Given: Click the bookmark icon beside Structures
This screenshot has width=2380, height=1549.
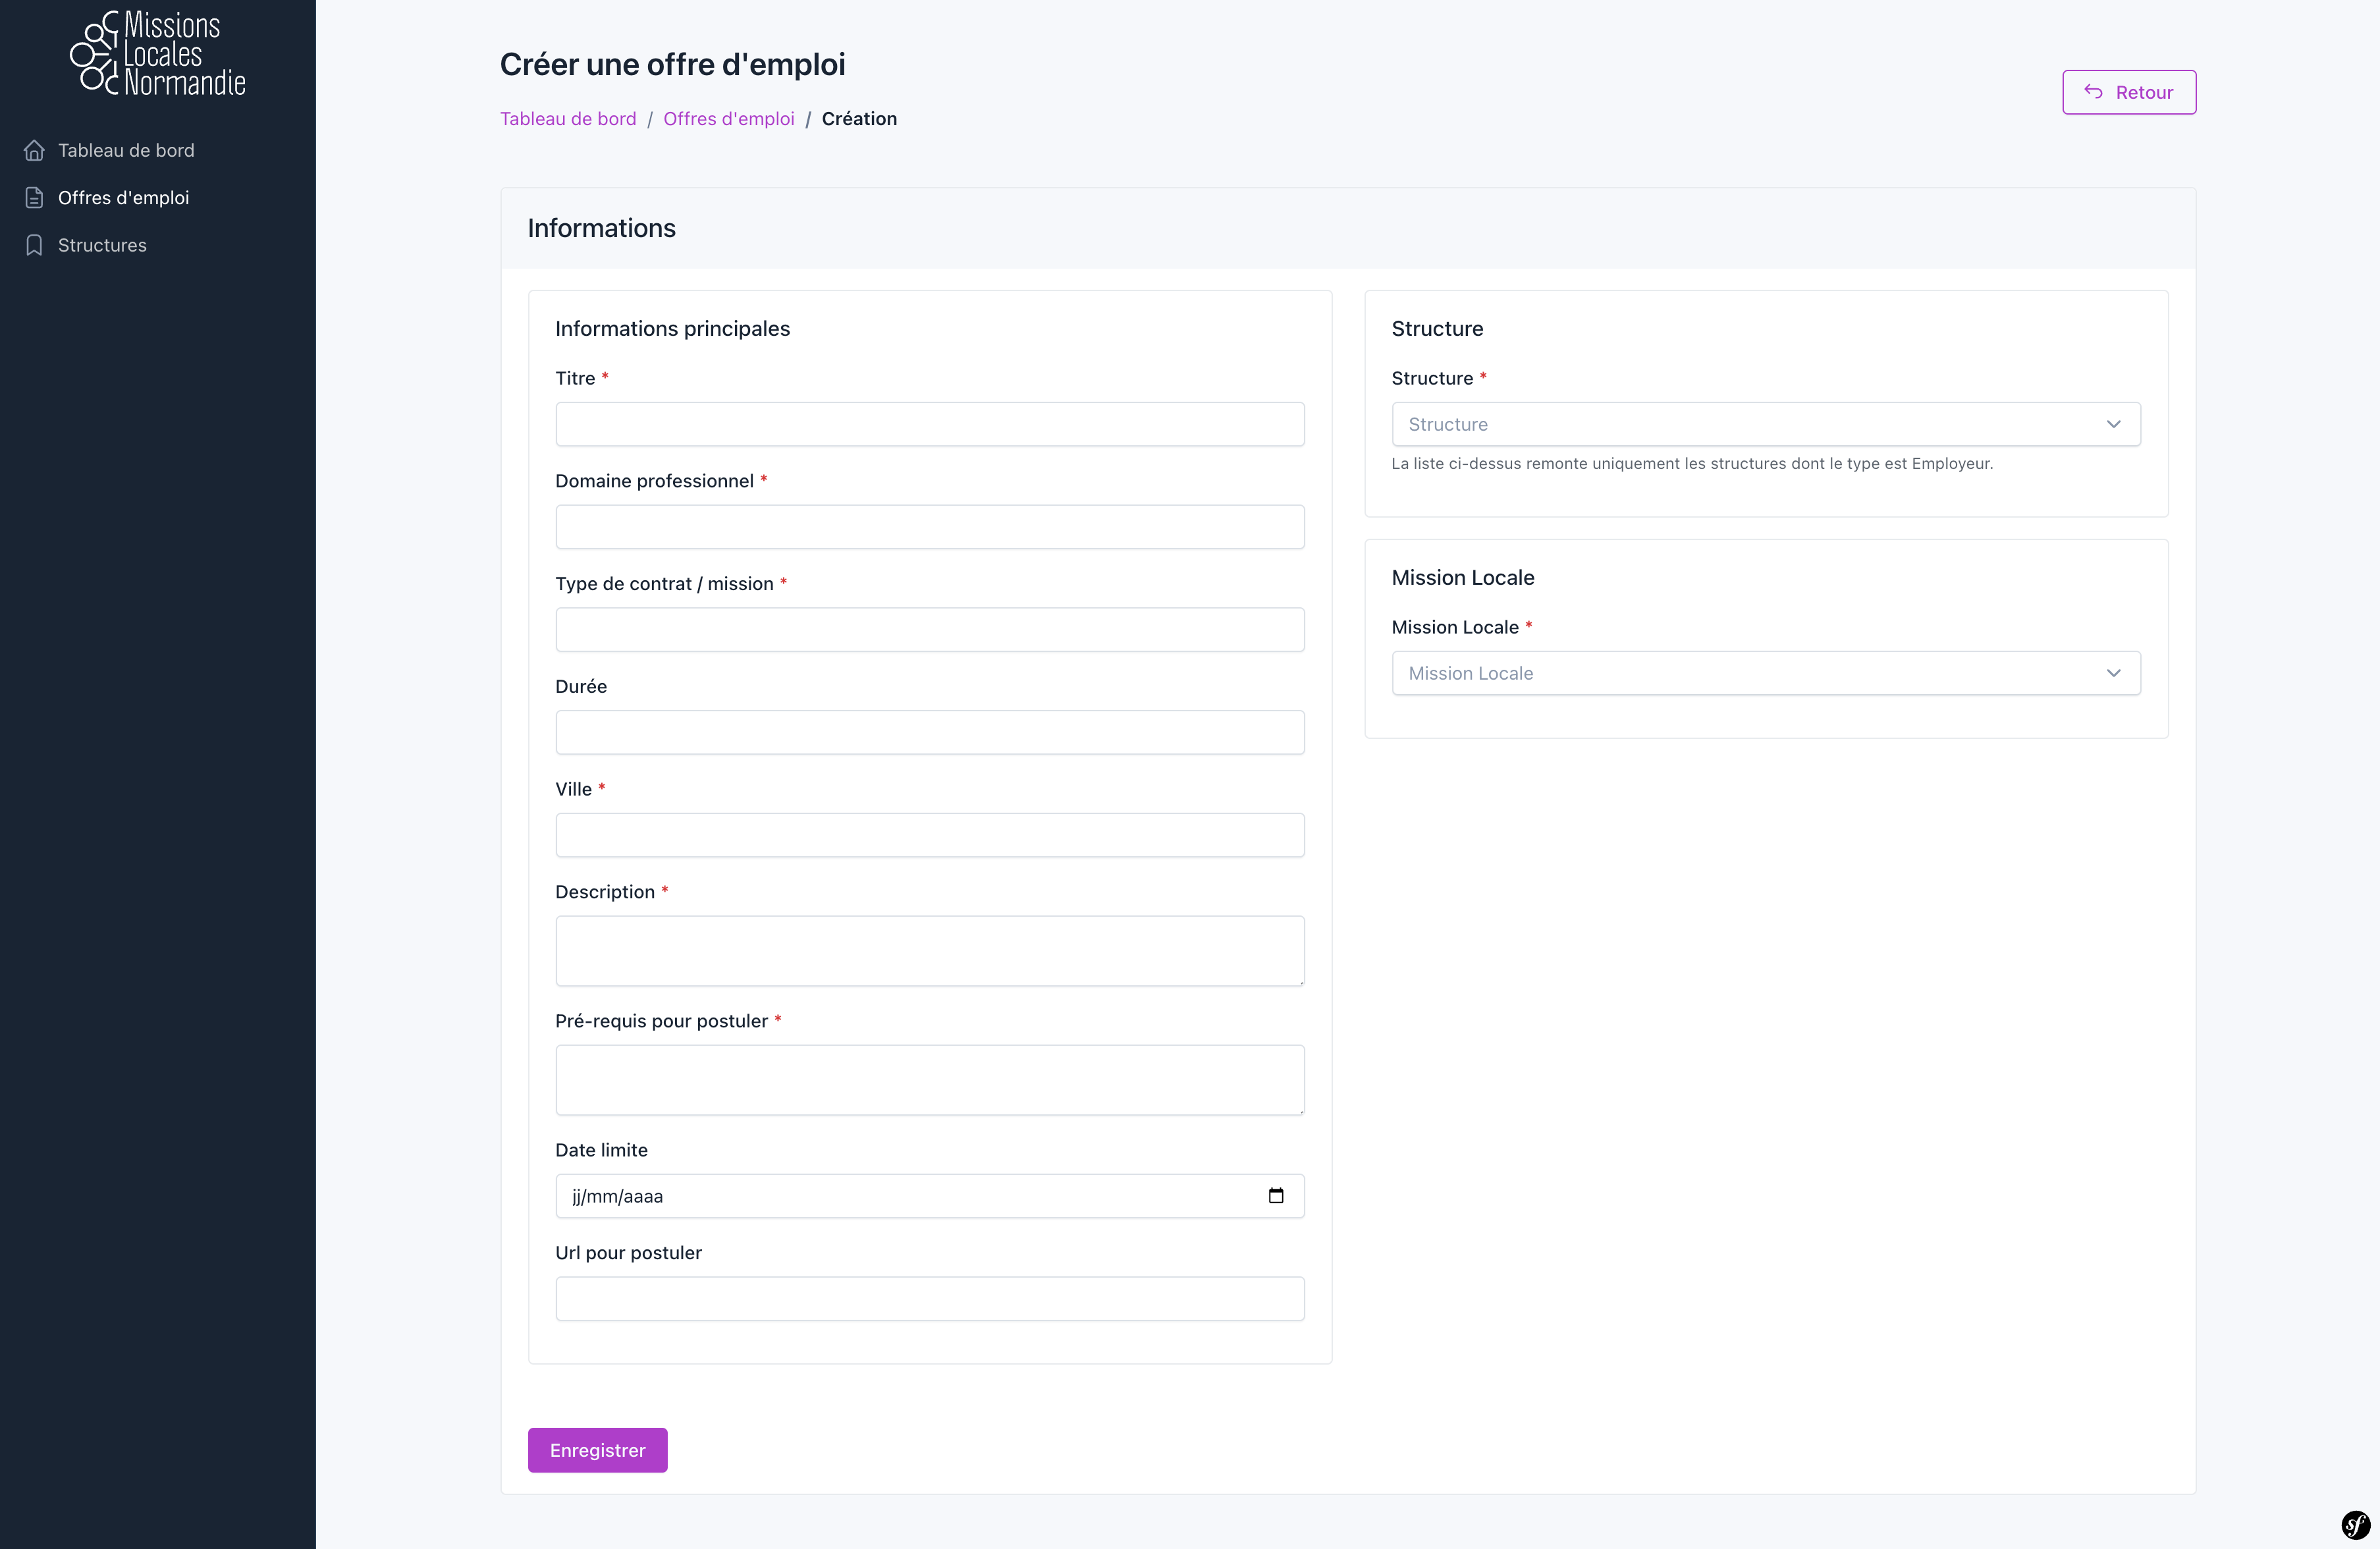Looking at the screenshot, I should (x=34, y=245).
